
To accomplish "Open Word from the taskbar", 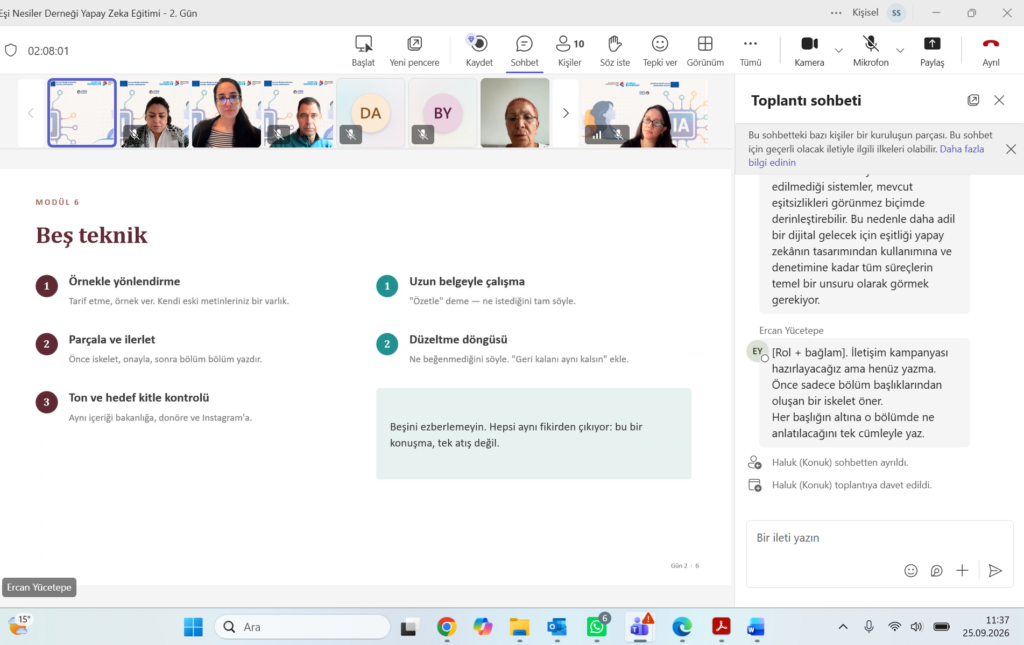I will [756, 627].
